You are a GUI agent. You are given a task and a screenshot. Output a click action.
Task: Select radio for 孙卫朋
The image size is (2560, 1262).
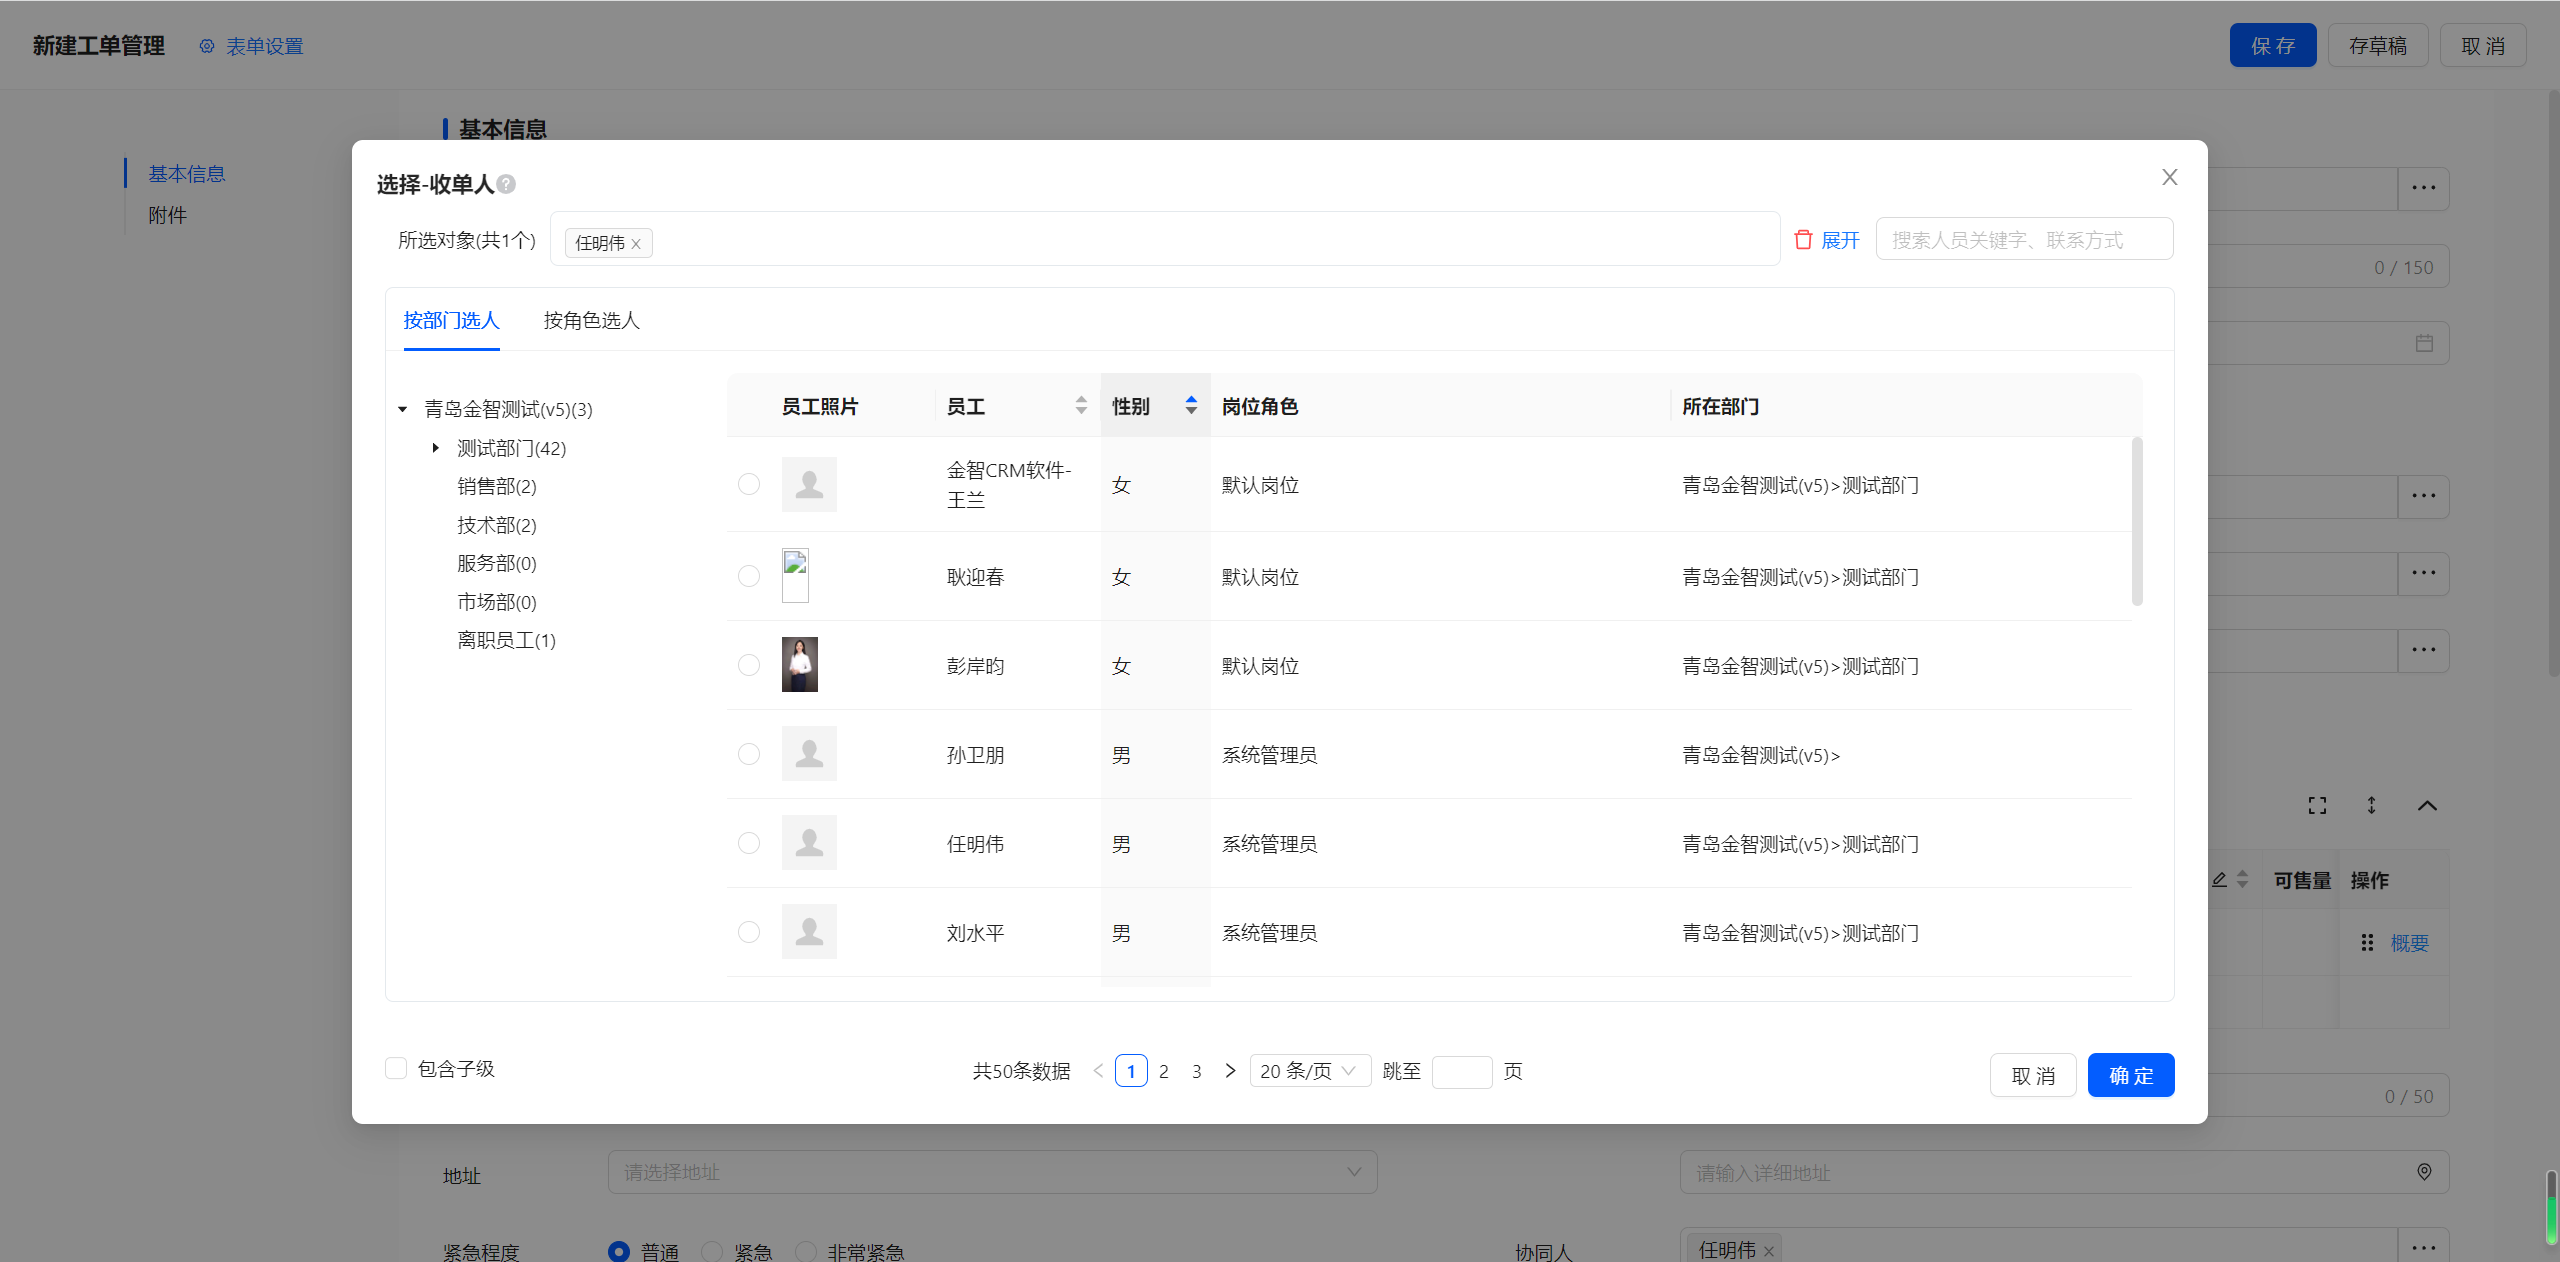point(749,754)
